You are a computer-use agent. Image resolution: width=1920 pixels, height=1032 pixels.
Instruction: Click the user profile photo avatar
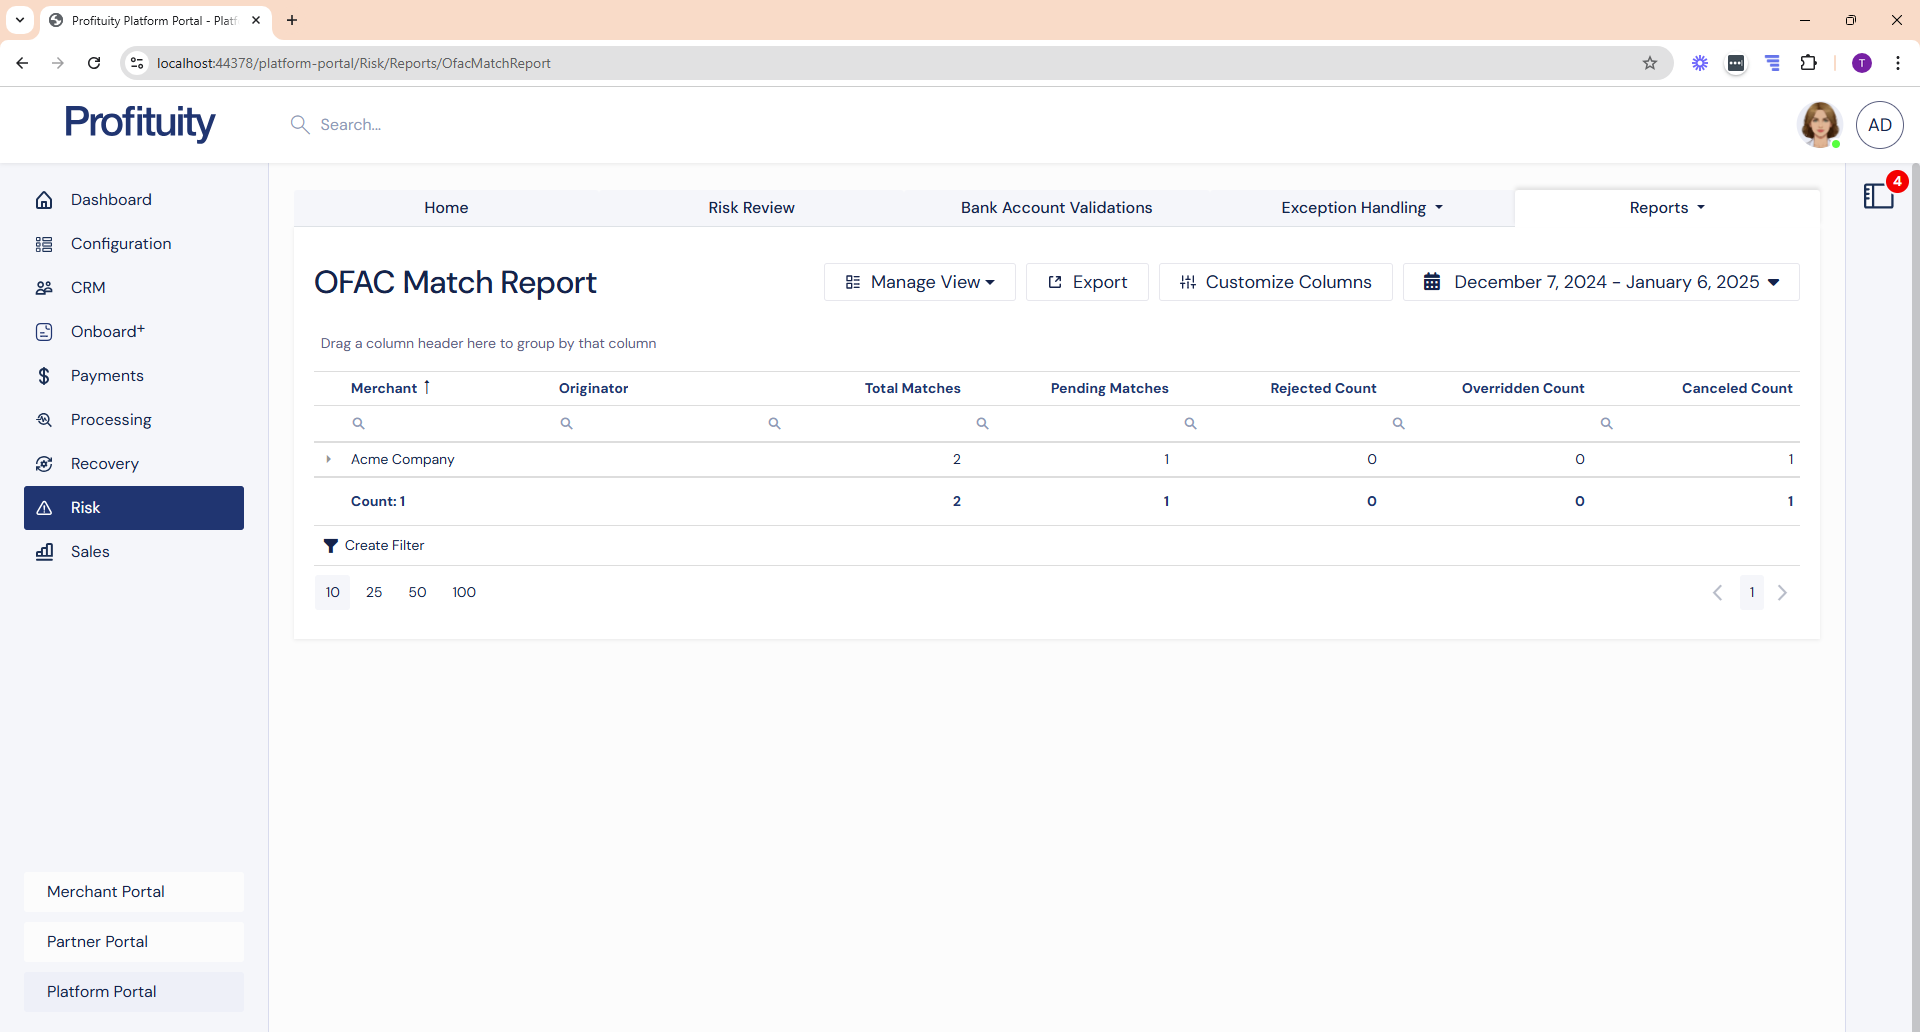tap(1819, 125)
